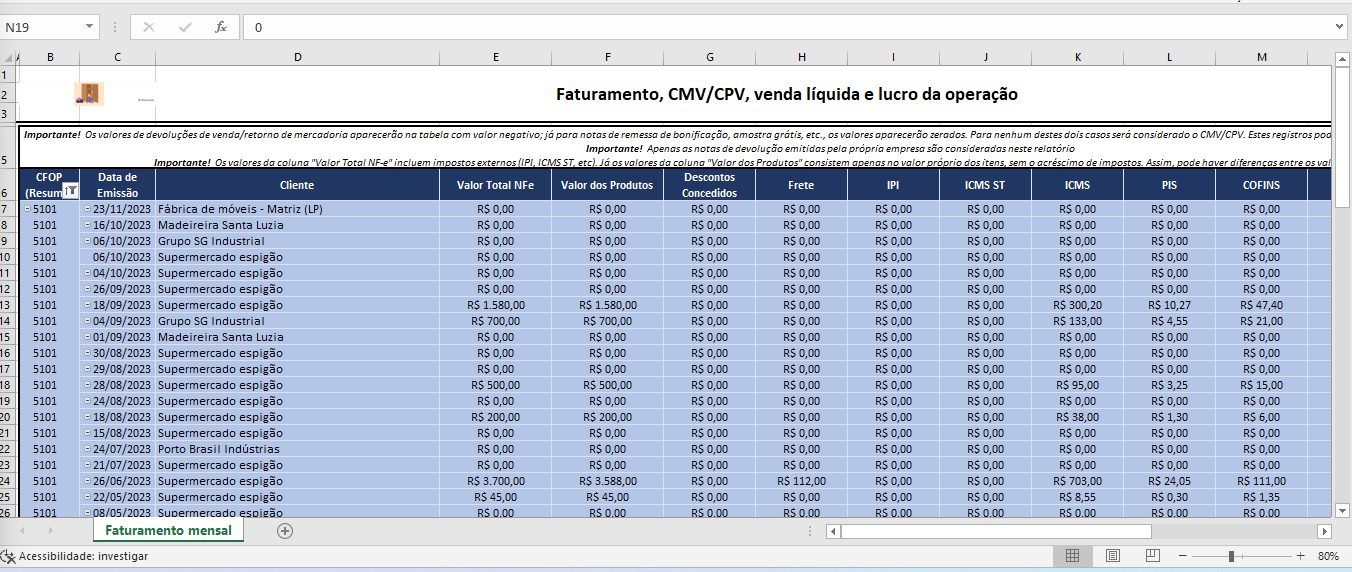This screenshot has height=572, width=1352.
Task: Select cell Fábrica de móveis - Matriz (LP)
Action: click(x=297, y=209)
